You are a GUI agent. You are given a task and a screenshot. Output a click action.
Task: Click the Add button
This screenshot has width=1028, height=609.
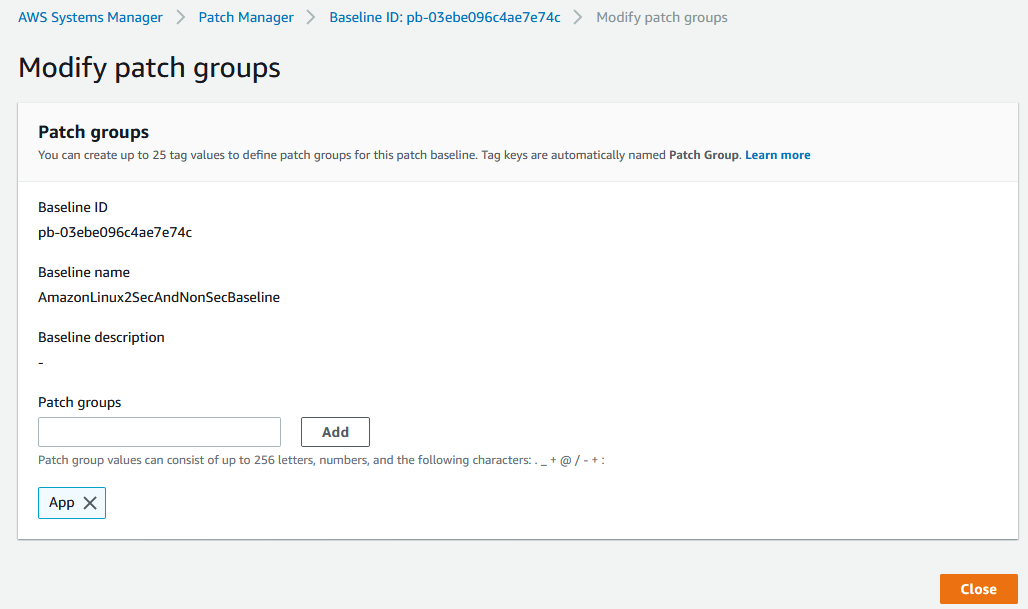[335, 432]
